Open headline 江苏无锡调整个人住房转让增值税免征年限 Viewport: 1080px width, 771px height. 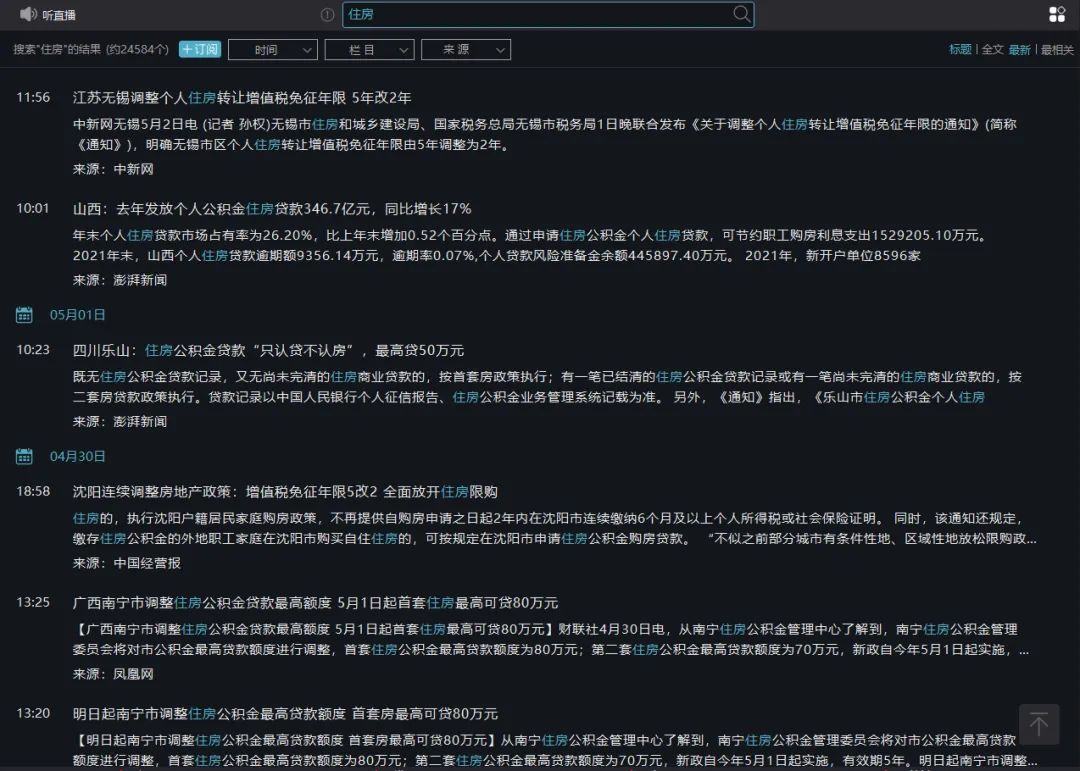[242, 98]
